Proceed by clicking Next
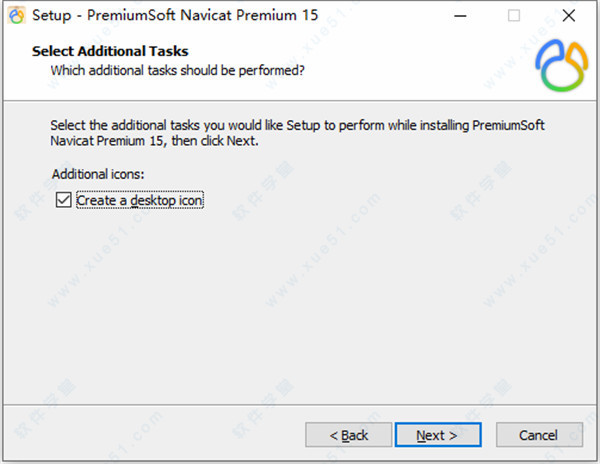Viewport: 600px width, 464px height. [x=437, y=435]
